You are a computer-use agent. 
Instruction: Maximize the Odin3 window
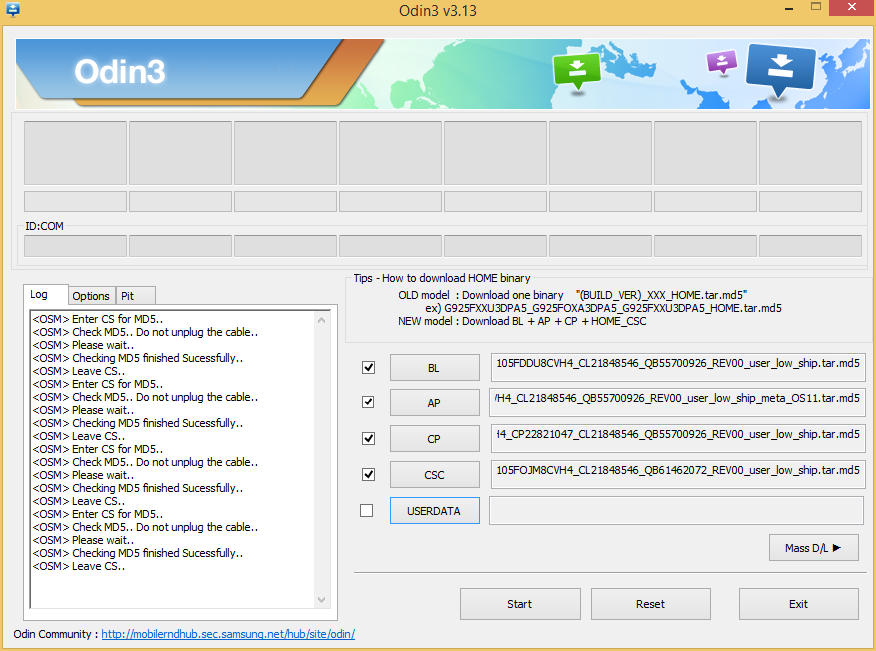point(816,7)
